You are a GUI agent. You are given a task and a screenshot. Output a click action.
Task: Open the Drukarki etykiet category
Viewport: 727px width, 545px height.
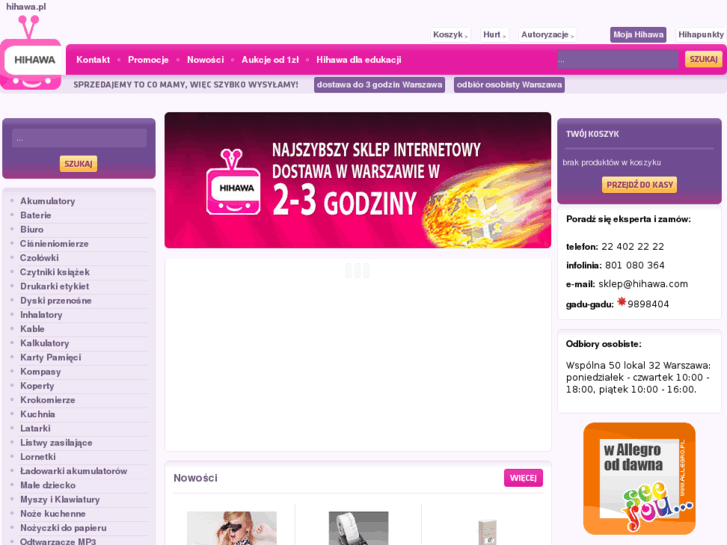click(x=55, y=287)
